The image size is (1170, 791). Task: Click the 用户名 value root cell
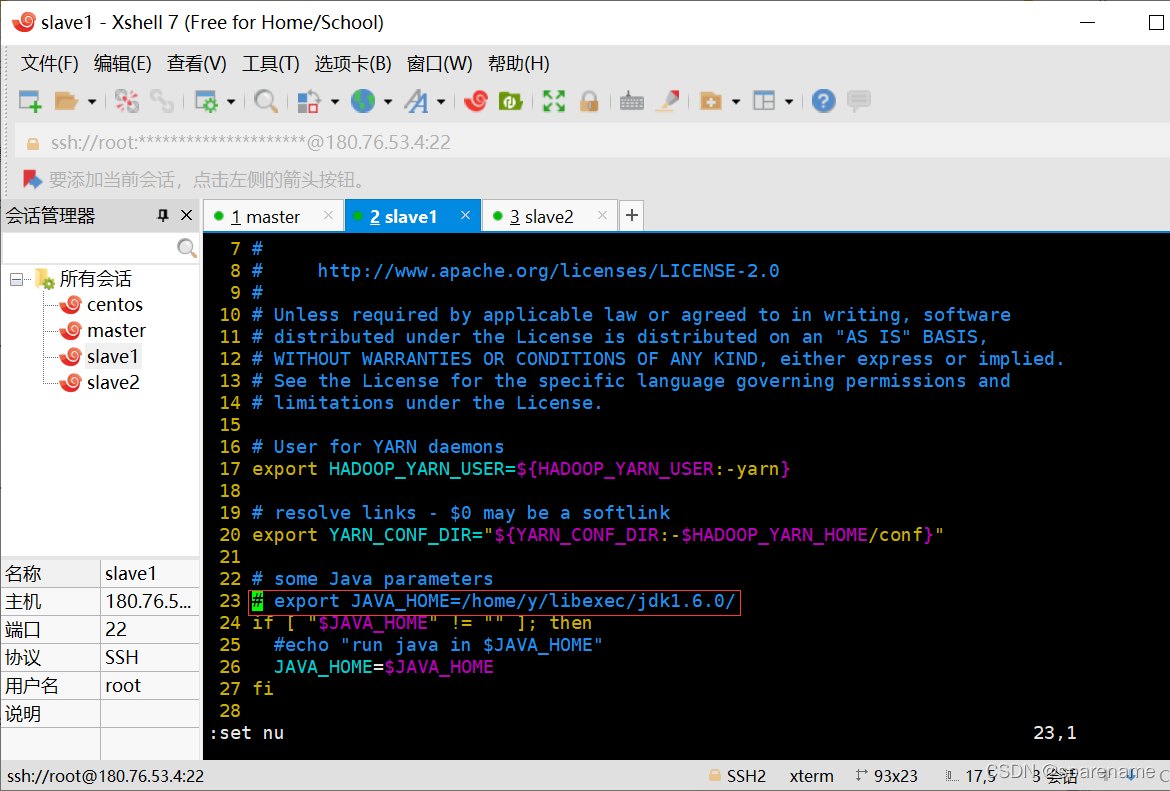pos(151,686)
